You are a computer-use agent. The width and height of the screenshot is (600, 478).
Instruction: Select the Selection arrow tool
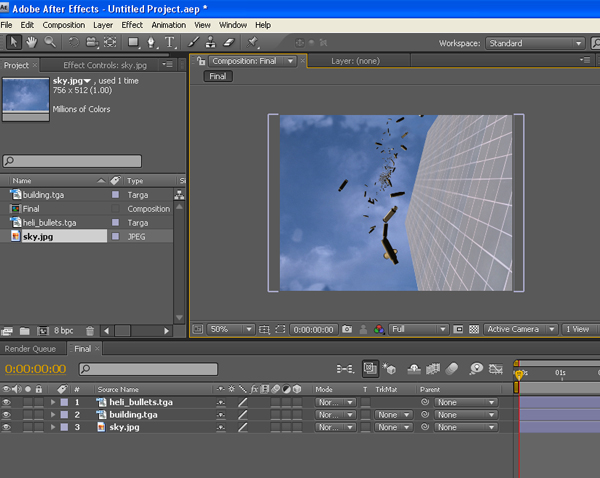click(x=13, y=42)
